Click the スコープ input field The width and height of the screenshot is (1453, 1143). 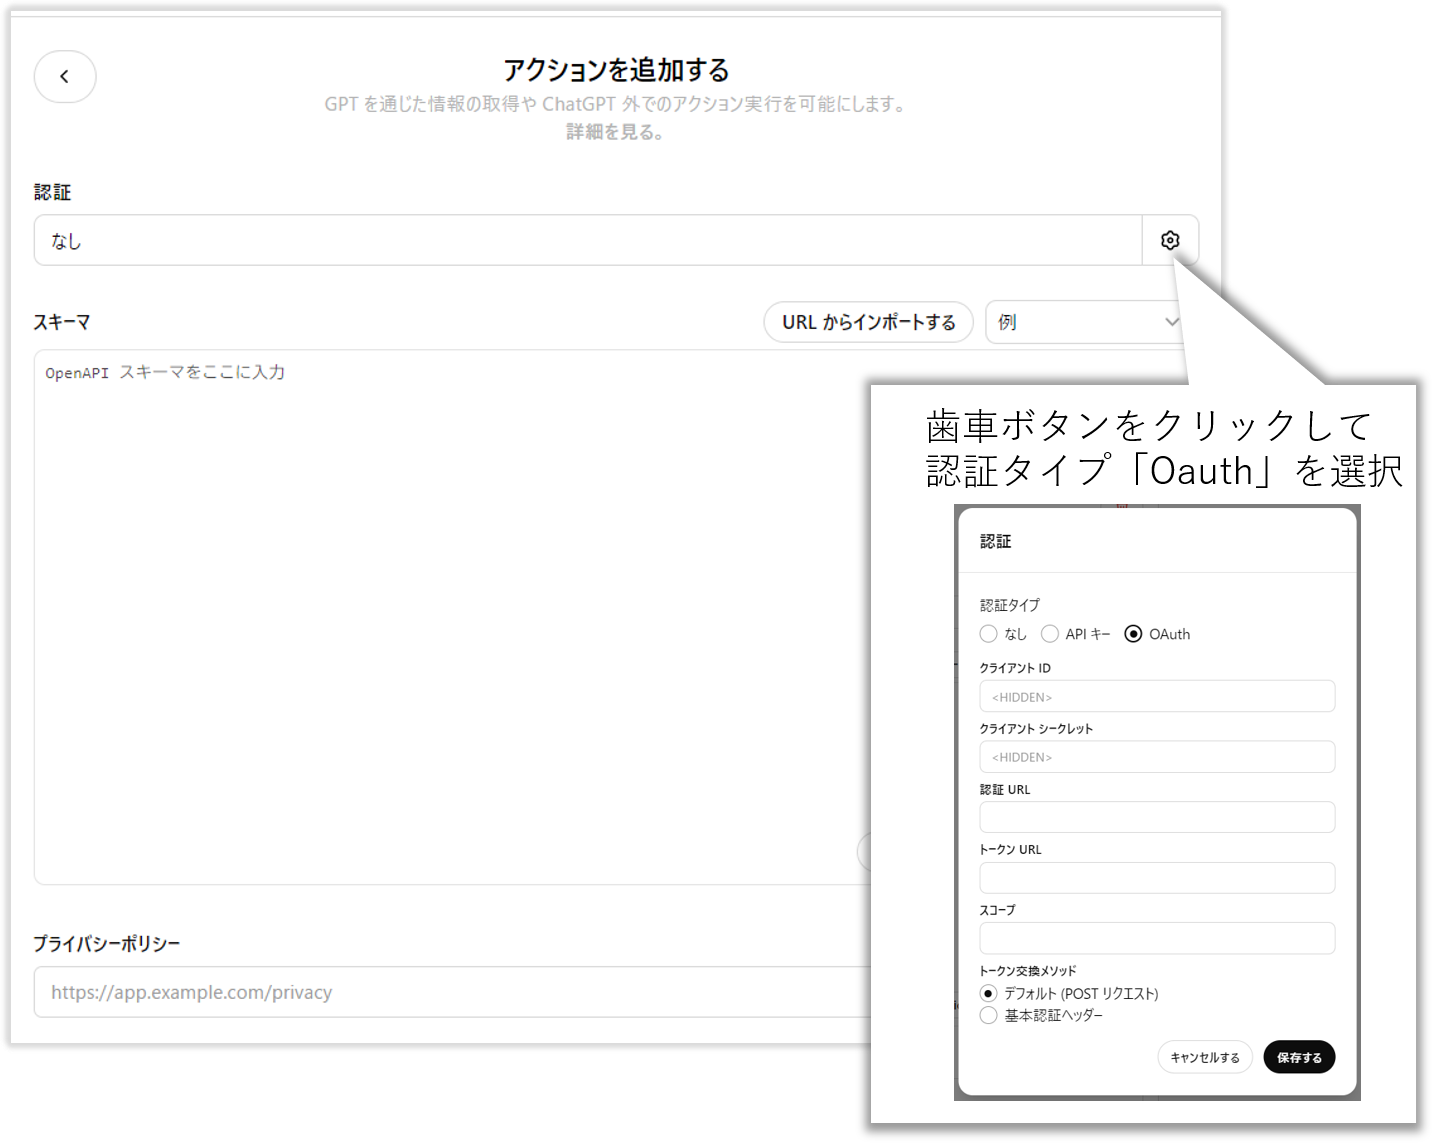(x=1157, y=938)
